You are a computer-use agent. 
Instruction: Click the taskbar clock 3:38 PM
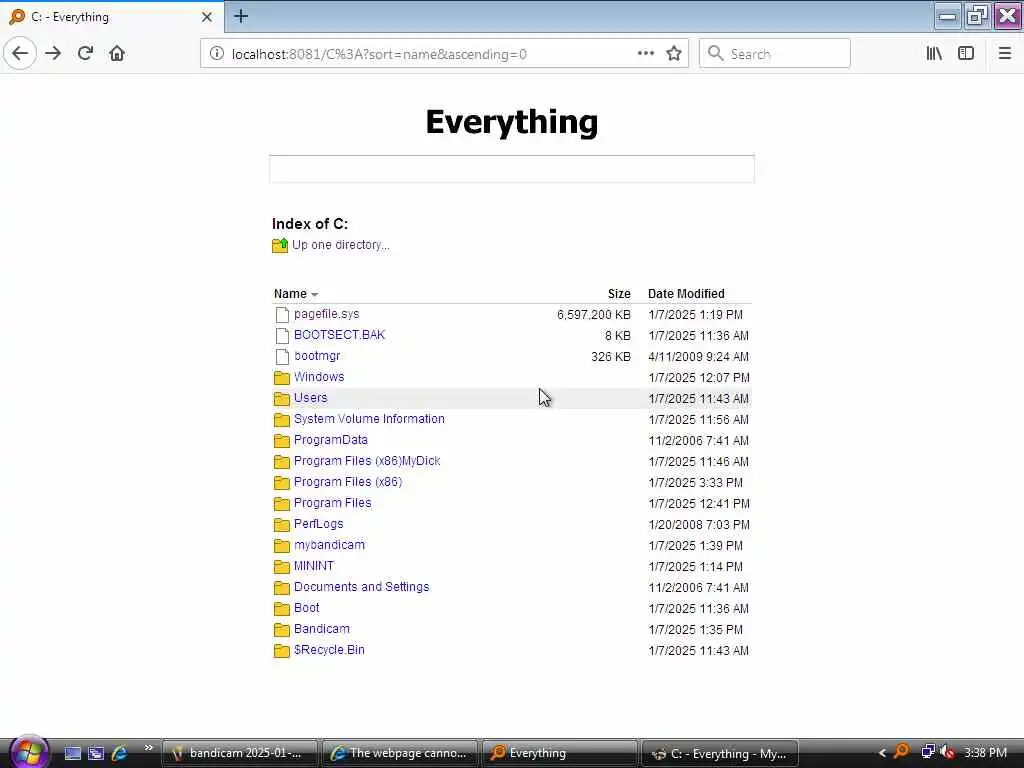coord(985,753)
